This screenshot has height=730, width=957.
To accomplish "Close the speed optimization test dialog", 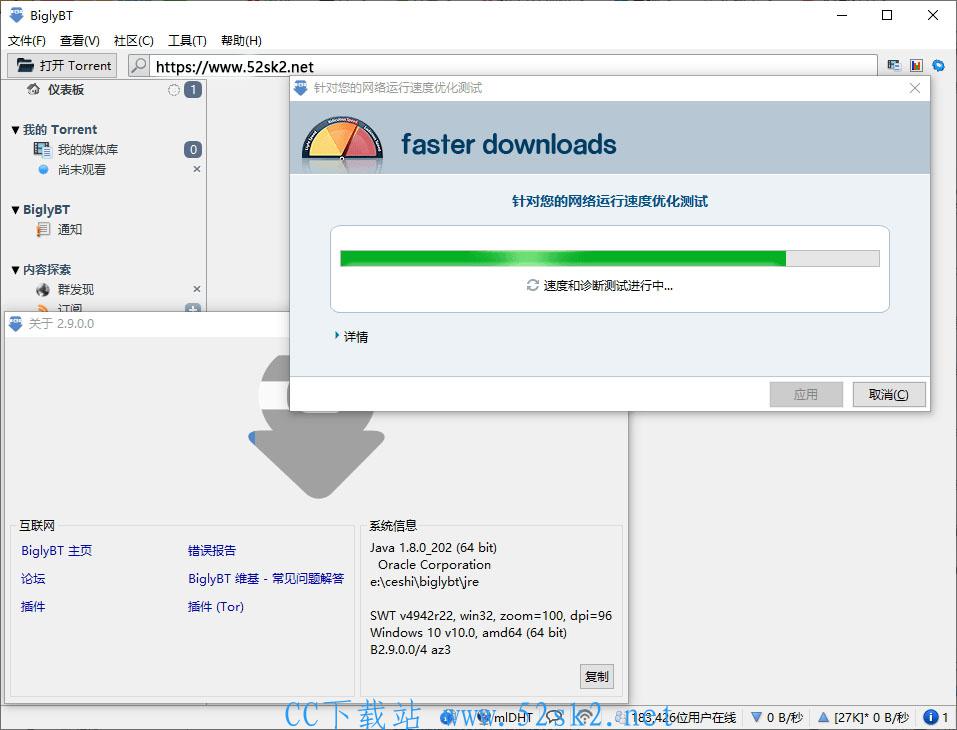I will pos(915,88).
